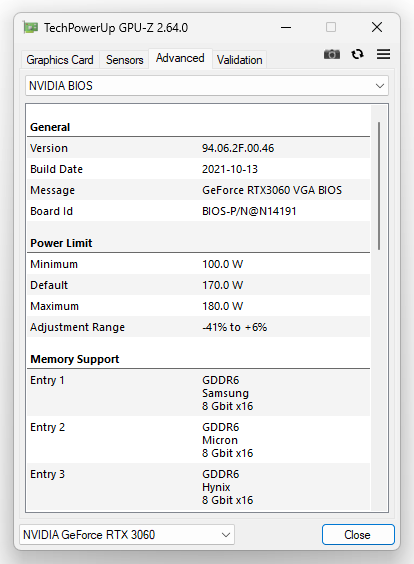Viewport: 414px width, 564px height.
Task: Click the Memory Support section header
Action: coord(74,359)
